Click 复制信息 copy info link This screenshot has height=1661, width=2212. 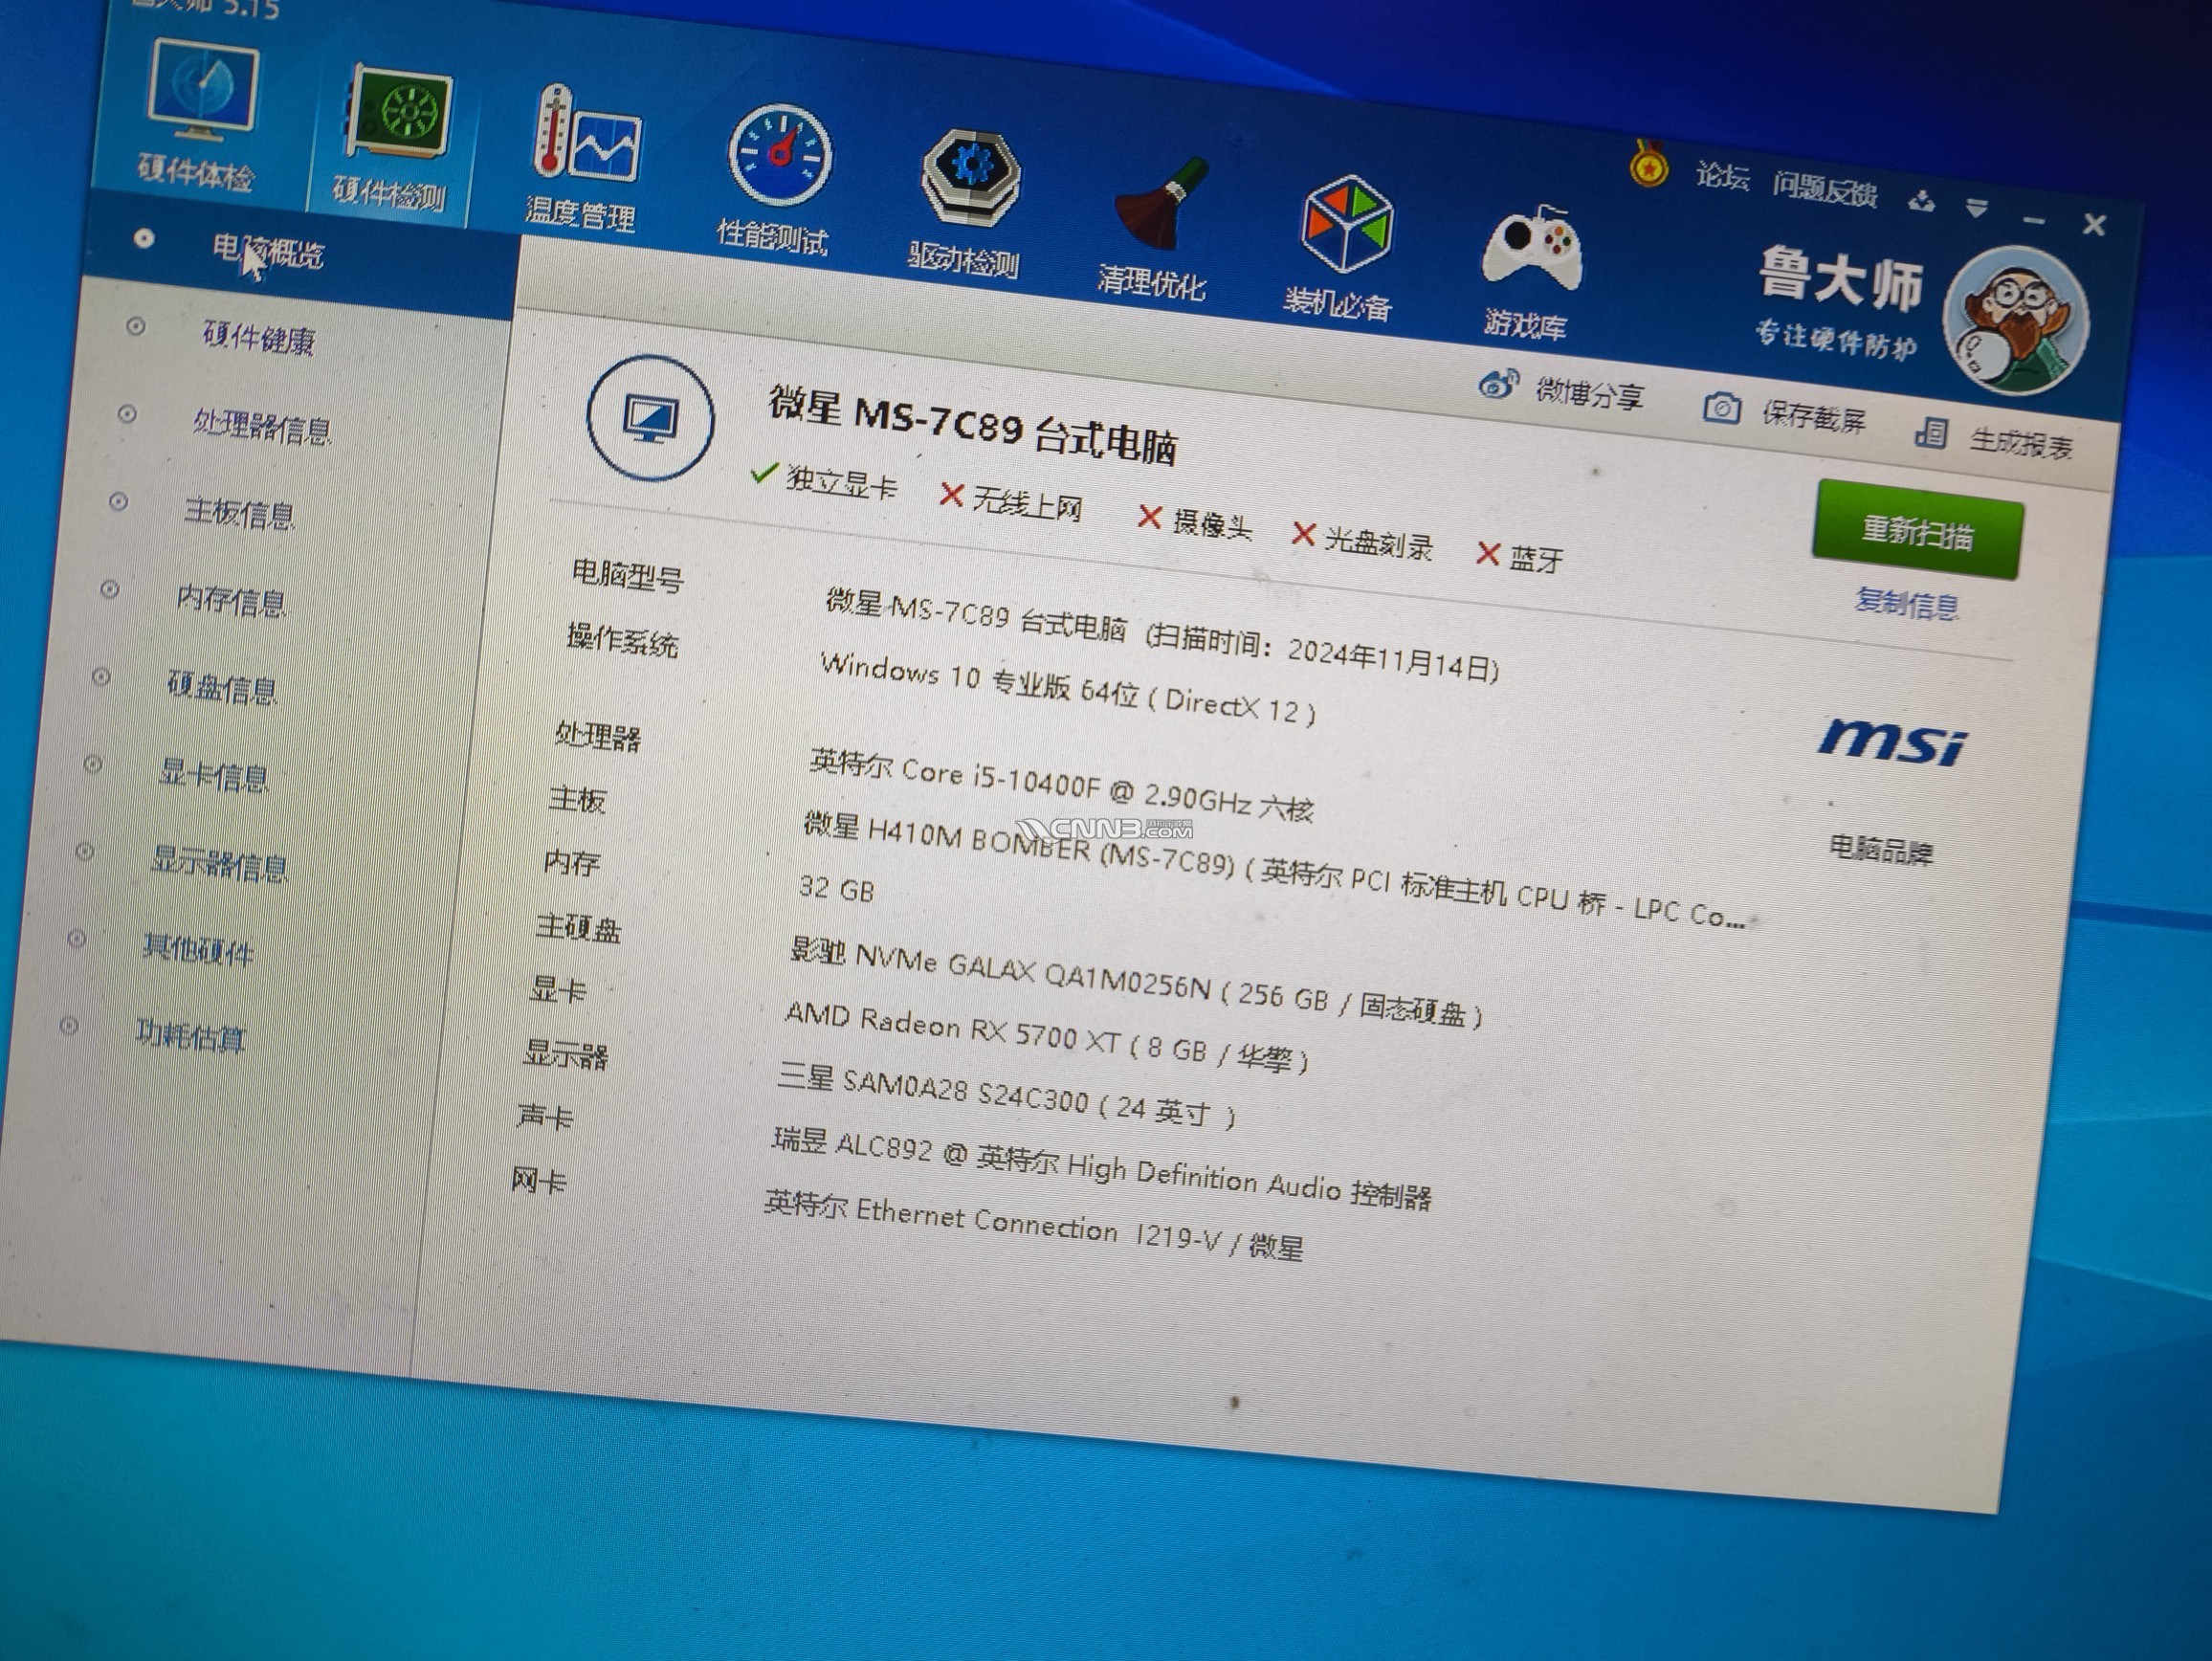(1906, 603)
